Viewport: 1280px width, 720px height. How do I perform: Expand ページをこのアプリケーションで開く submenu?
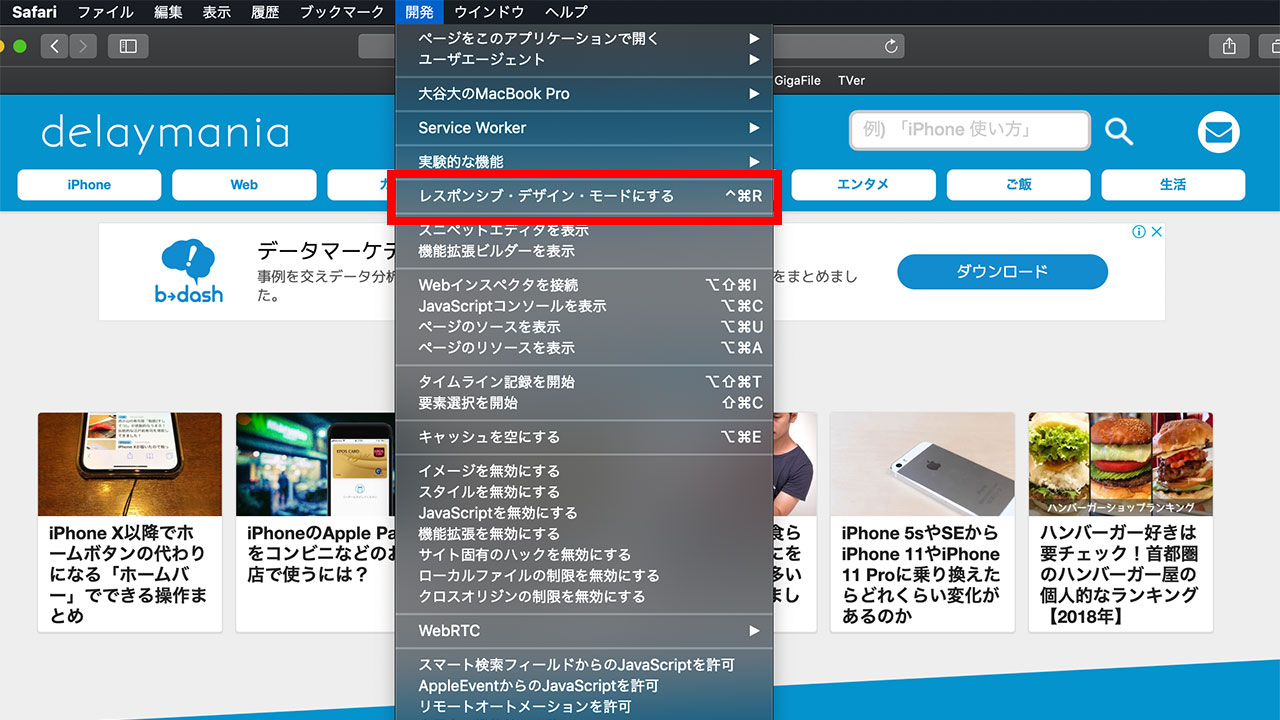click(584, 38)
